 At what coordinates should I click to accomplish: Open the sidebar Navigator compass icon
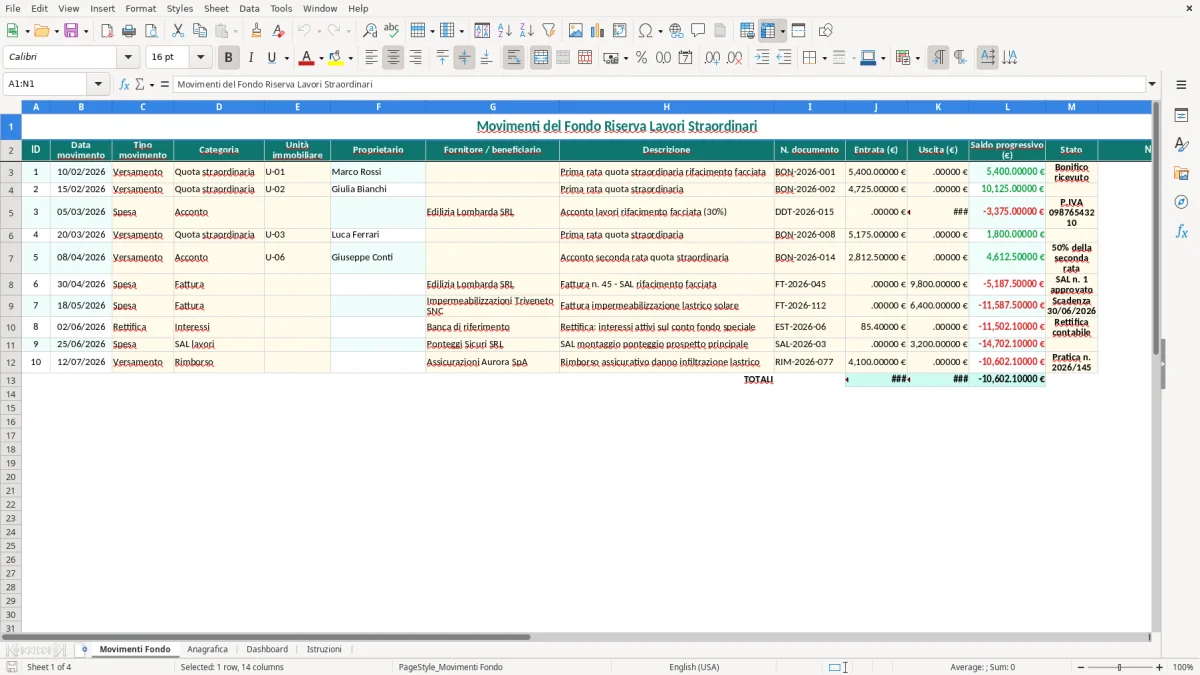[x=1181, y=202]
